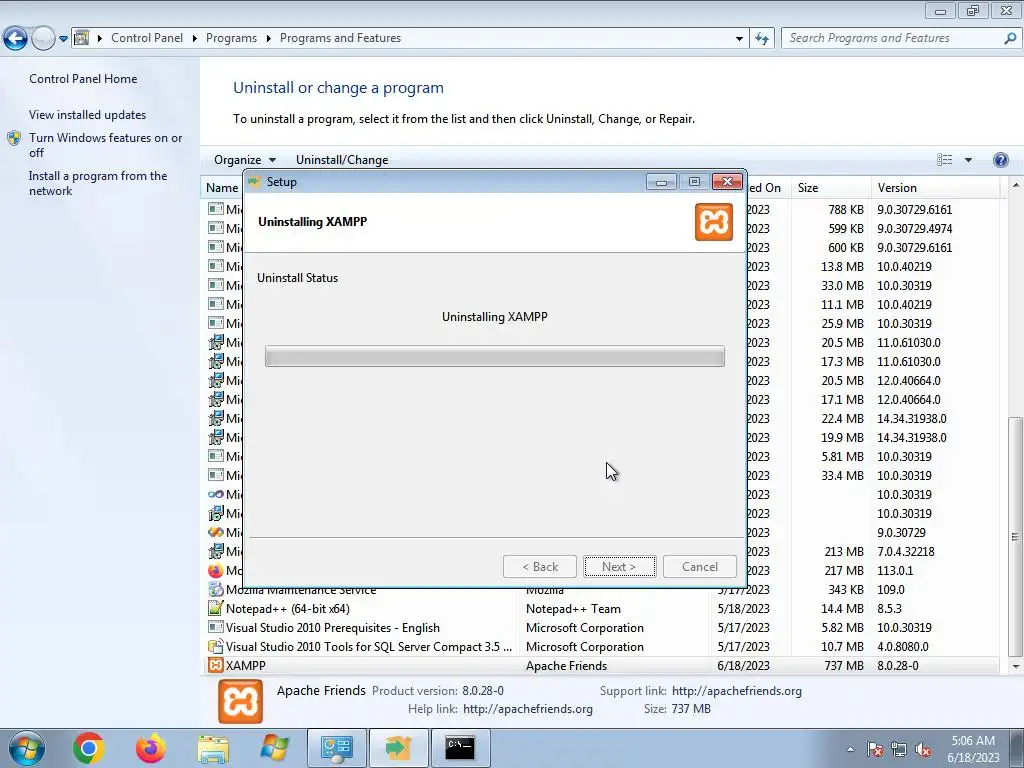This screenshot has height=768, width=1024.
Task: Click the Windows flag icon on taskbar
Action: (274, 748)
